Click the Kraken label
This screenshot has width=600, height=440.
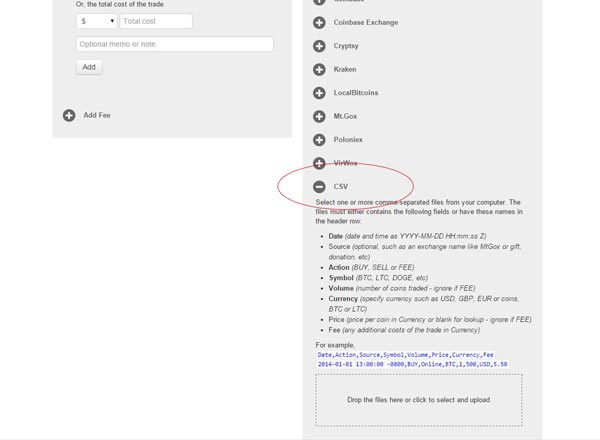click(x=345, y=69)
